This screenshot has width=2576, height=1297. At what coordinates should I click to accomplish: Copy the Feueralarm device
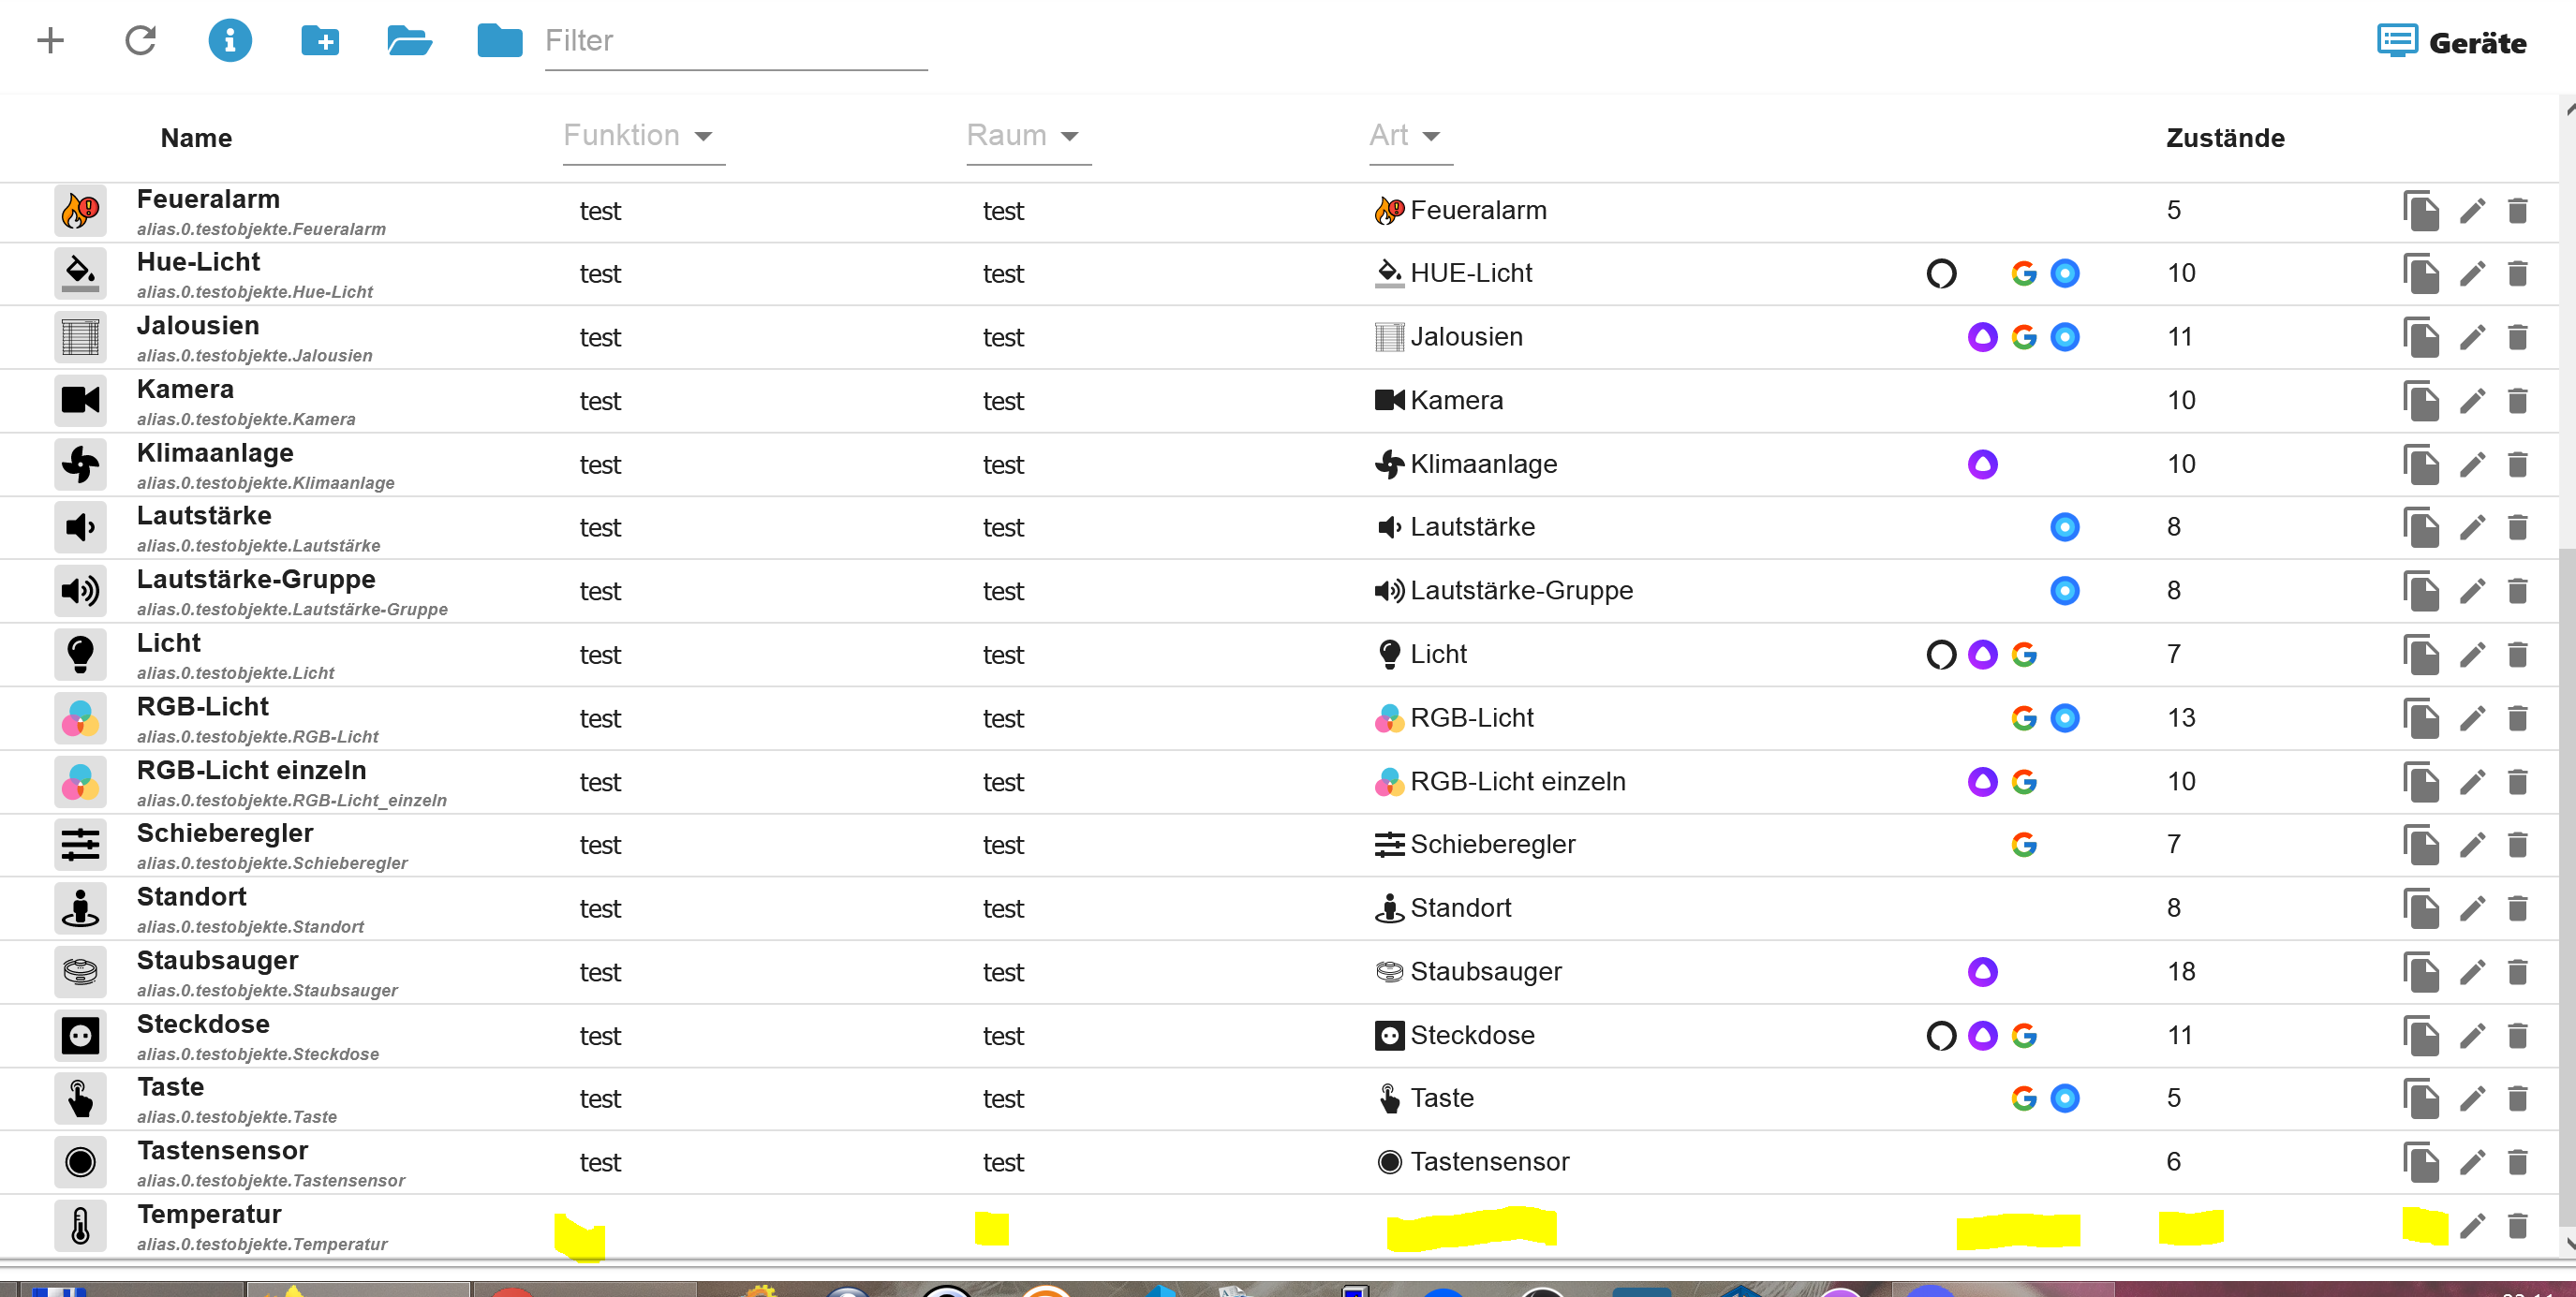pos(2421,210)
